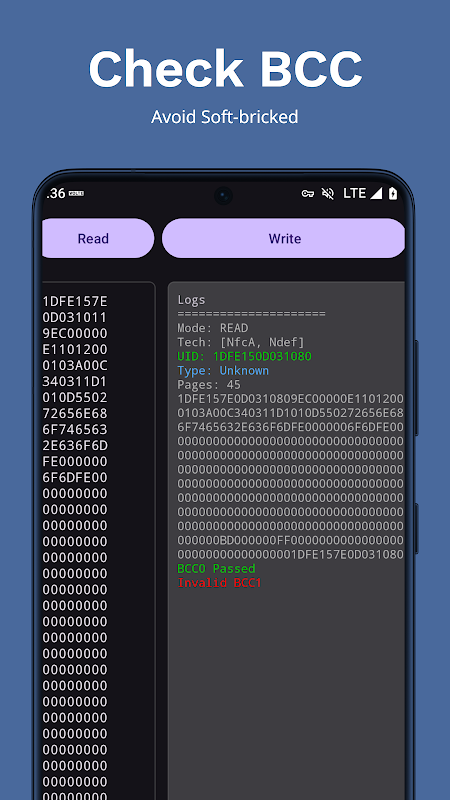Screen dimensions: 450x800
Task: Tap the cellular signal strength icon
Action: (x=376, y=193)
